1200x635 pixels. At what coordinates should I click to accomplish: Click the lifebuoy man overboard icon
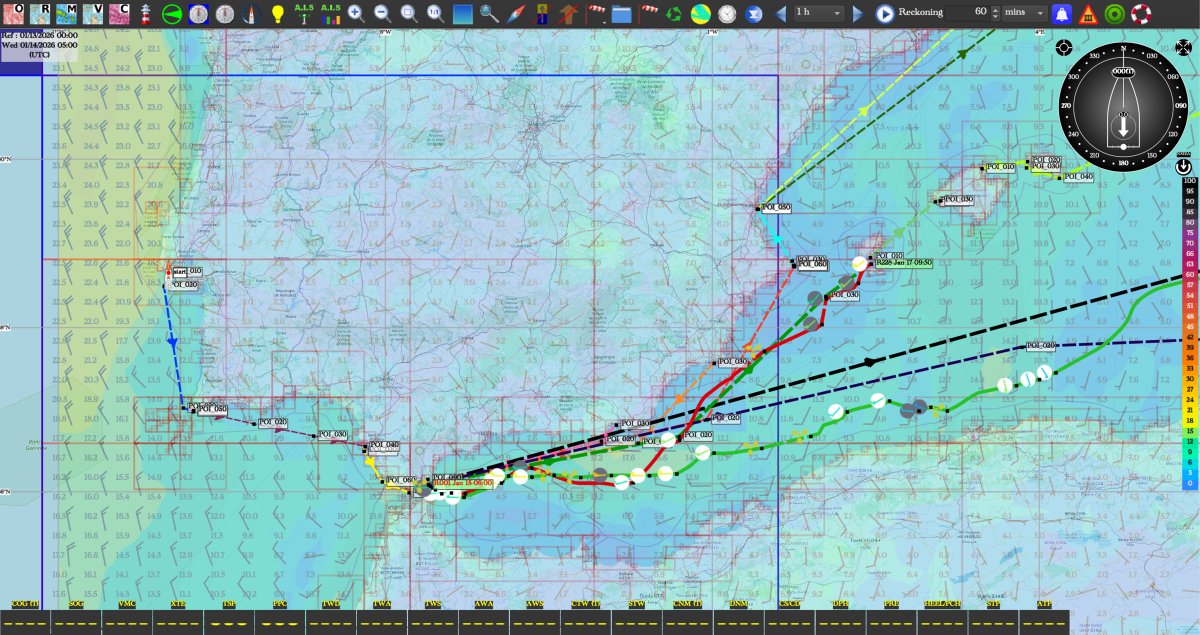[x=1141, y=14]
